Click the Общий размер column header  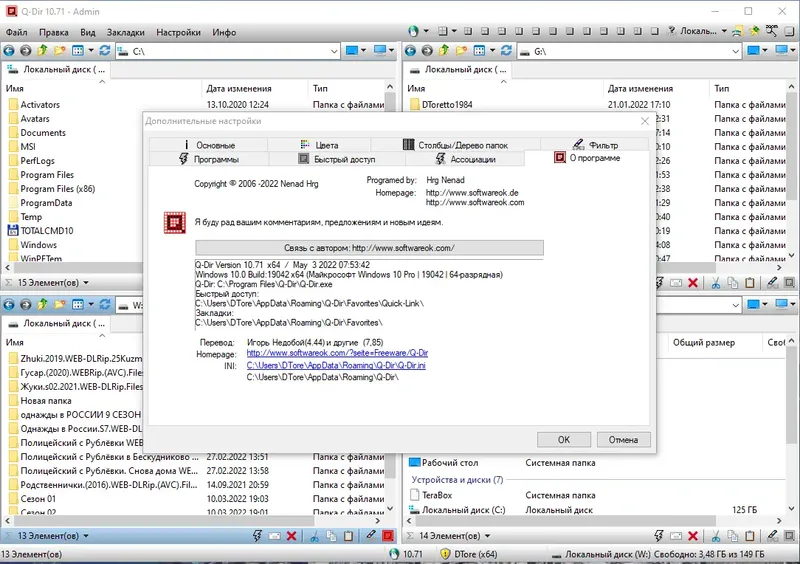[704, 342]
